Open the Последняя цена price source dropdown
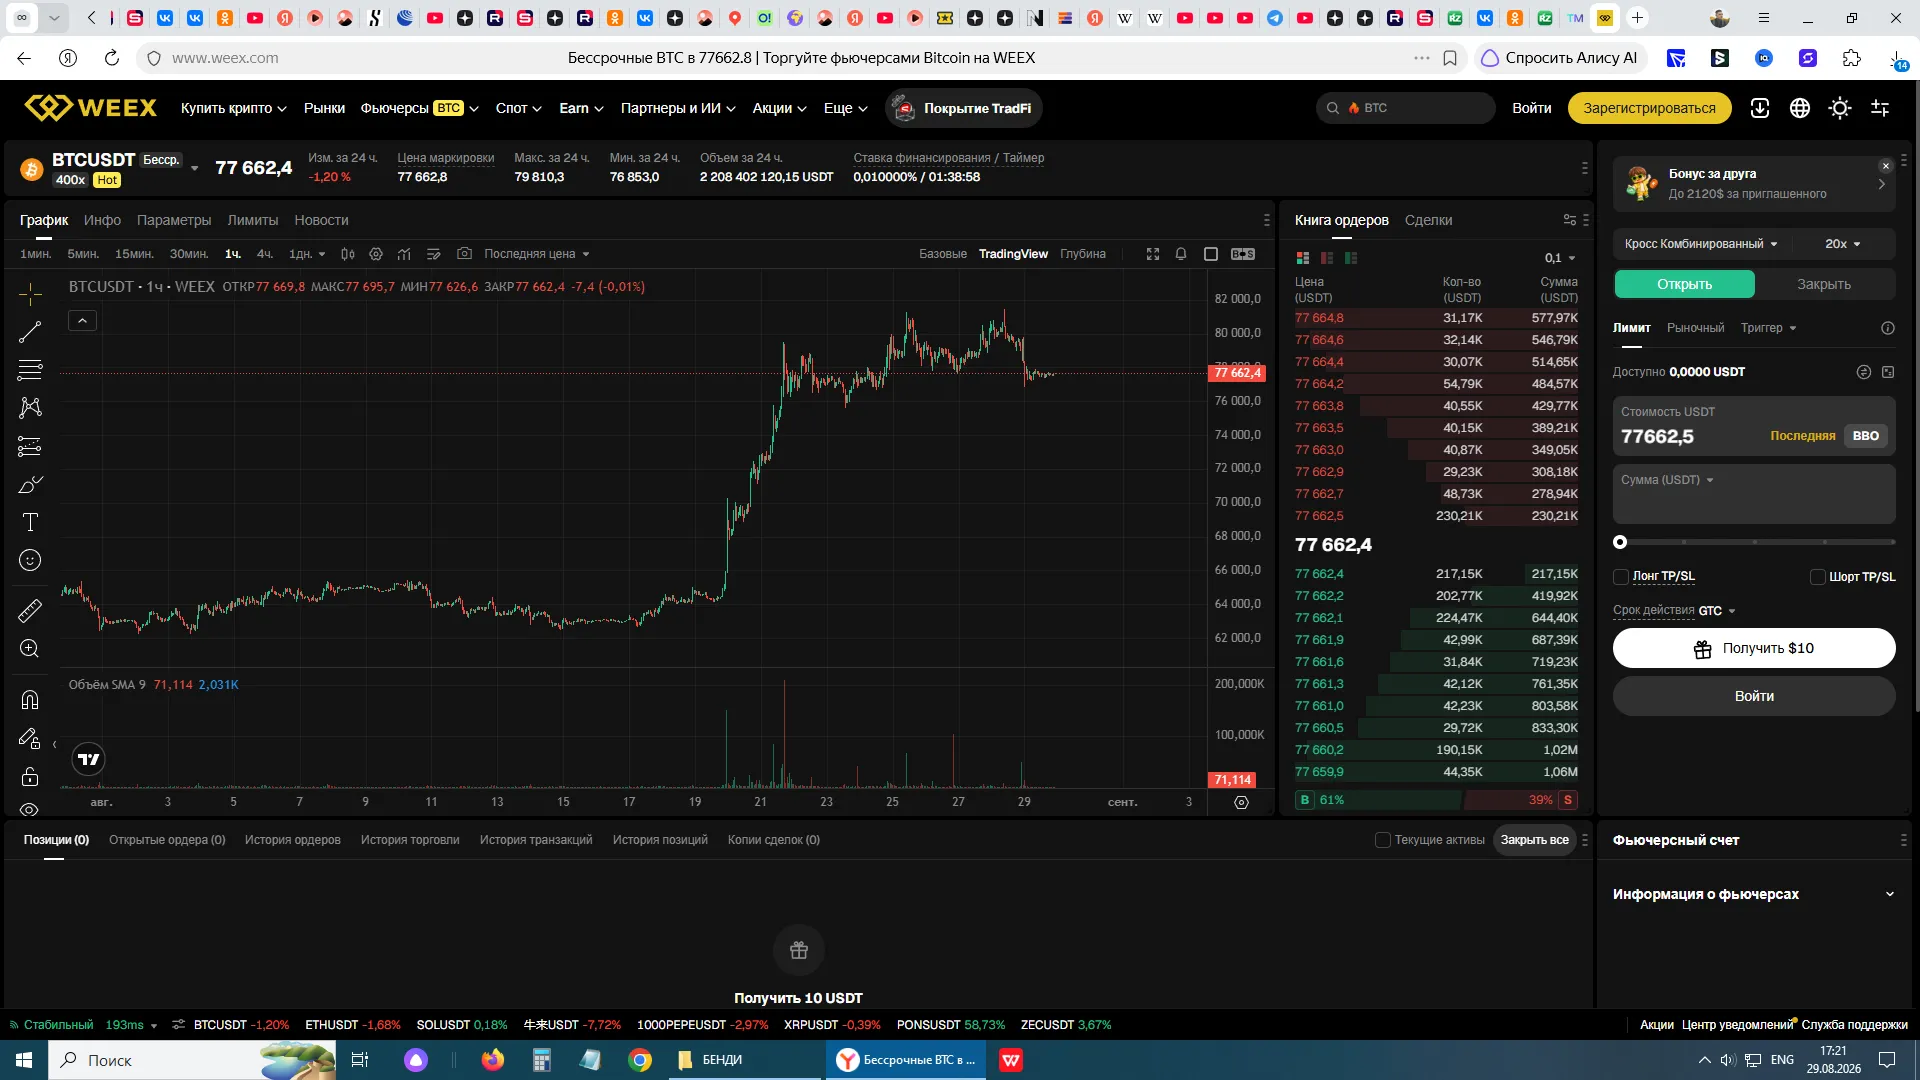This screenshot has width=1920, height=1080. pos(537,254)
